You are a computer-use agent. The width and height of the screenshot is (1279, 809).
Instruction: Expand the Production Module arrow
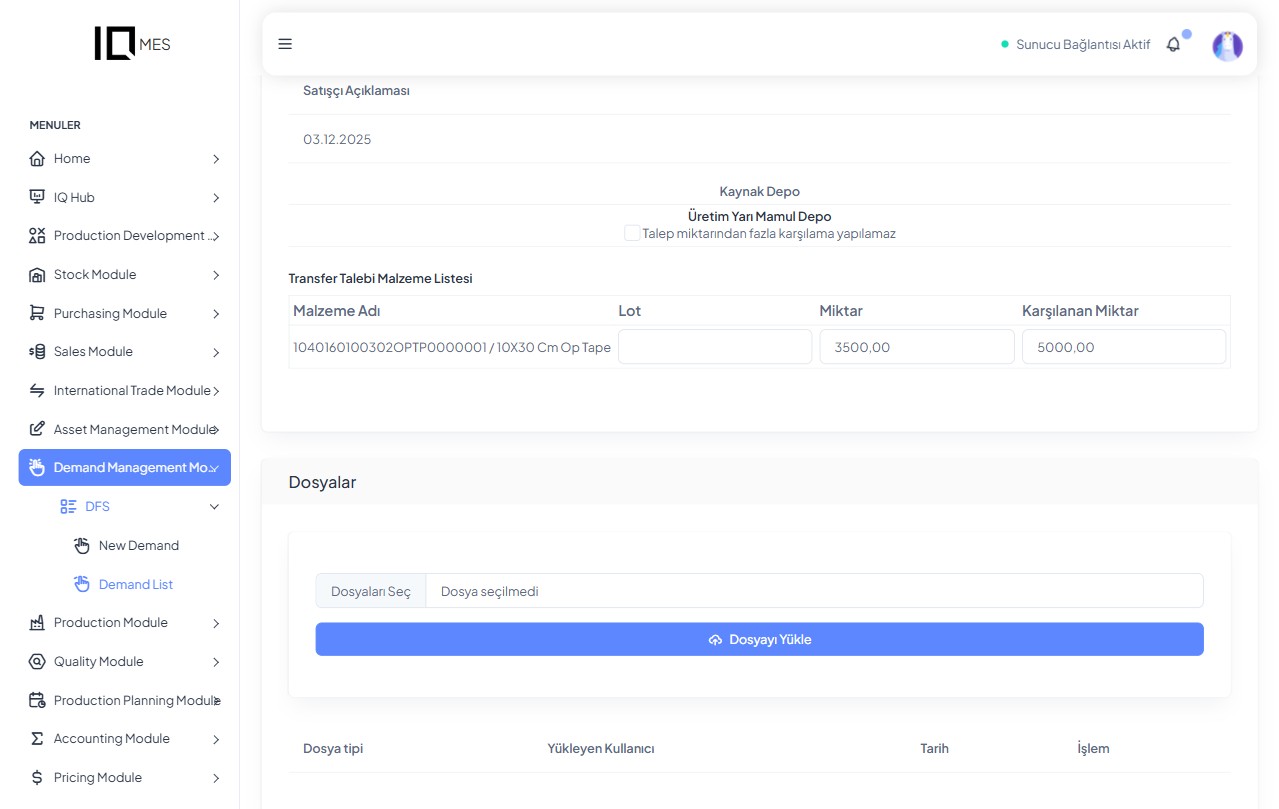[216, 623]
